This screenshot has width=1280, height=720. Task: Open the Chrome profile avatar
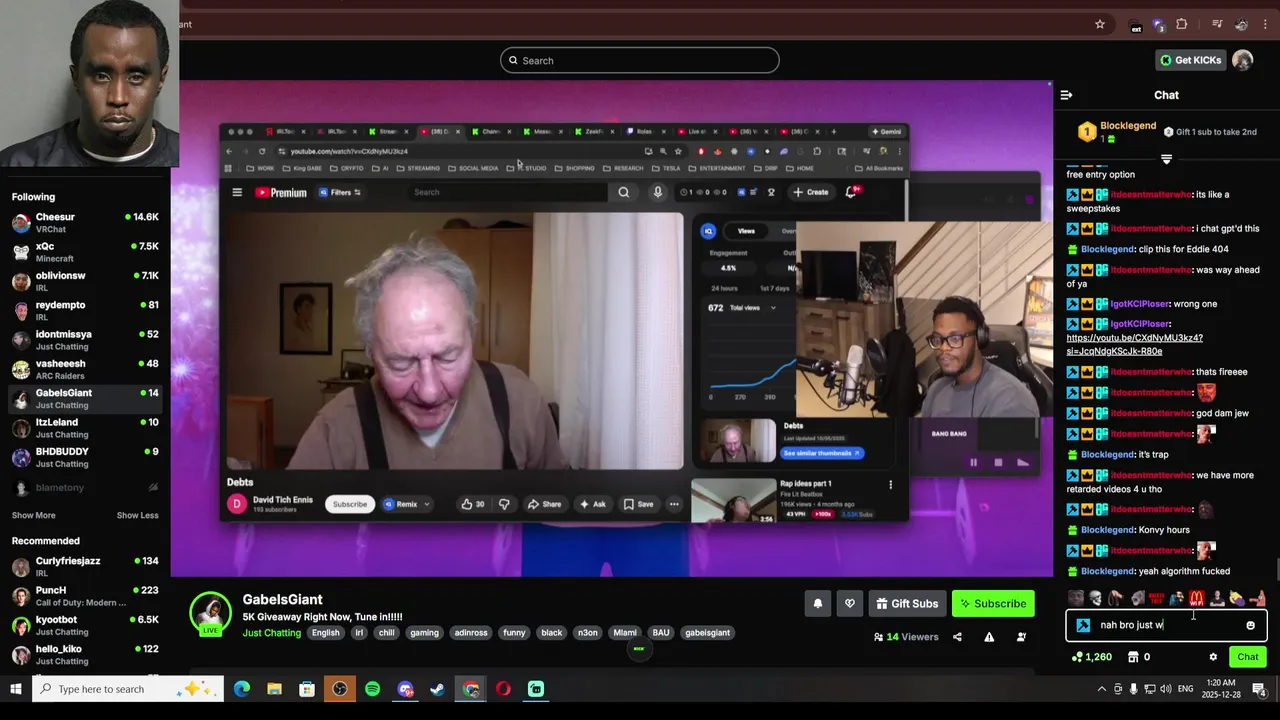[x=1241, y=24]
